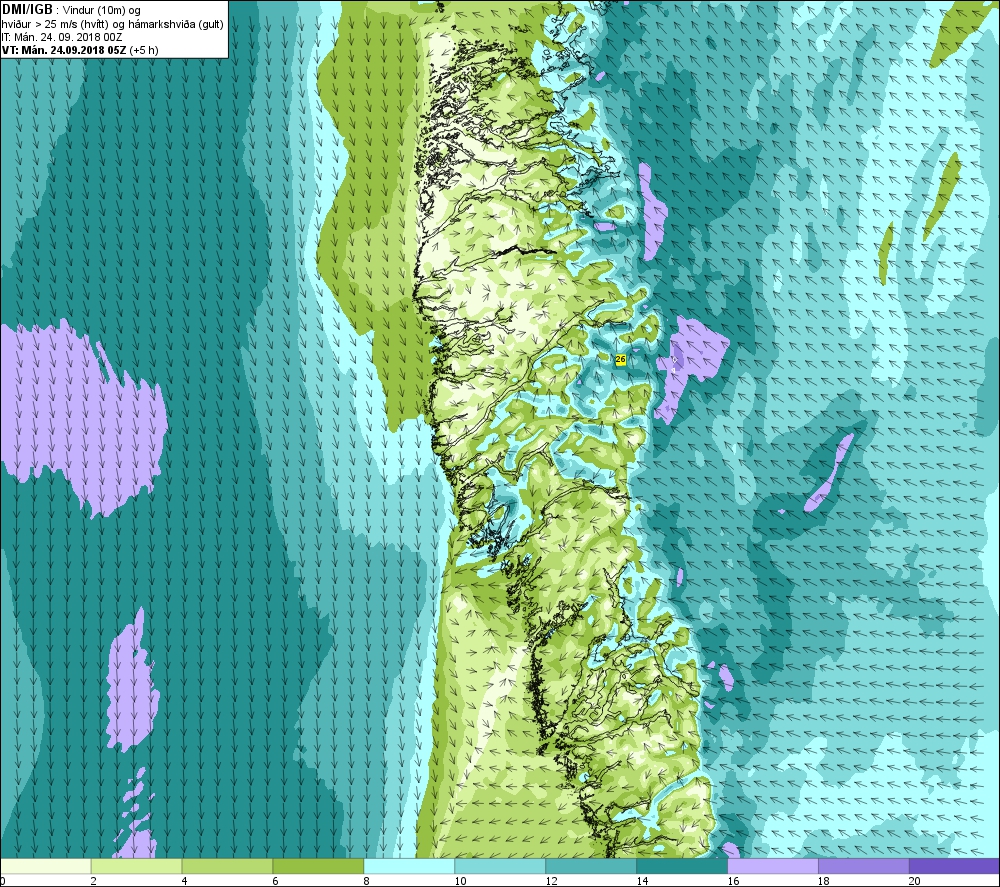The image size is (1000, 887).
Task: Click the scale value 2
Action: click(93, 881)
